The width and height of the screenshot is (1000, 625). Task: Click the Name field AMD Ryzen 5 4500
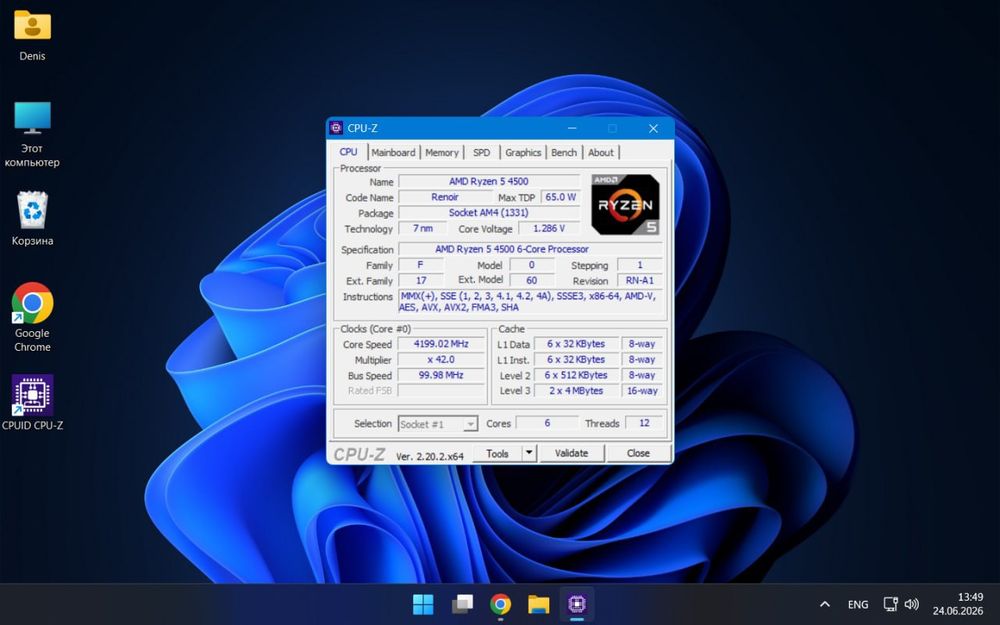click(489, 182)
